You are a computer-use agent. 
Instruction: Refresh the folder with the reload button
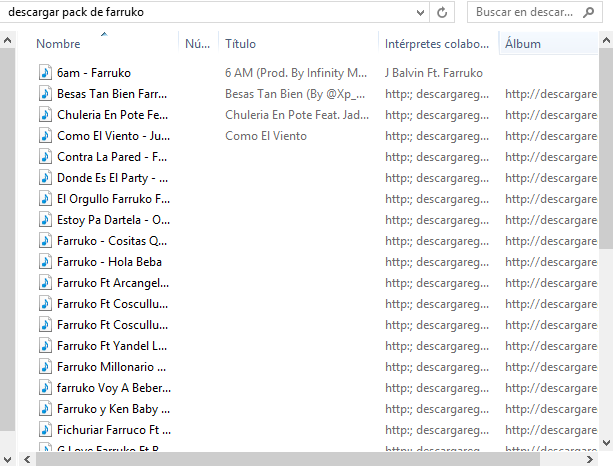pyautogui.click(x=442, y=13)
